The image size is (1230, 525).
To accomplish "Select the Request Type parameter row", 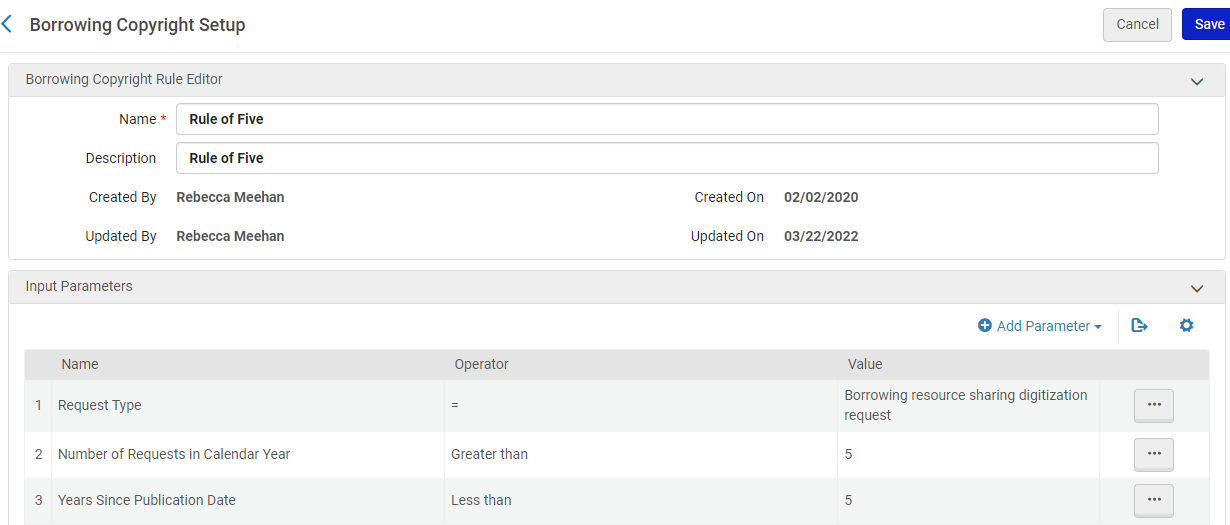I will pyautogui.click(x=100, y=406).
